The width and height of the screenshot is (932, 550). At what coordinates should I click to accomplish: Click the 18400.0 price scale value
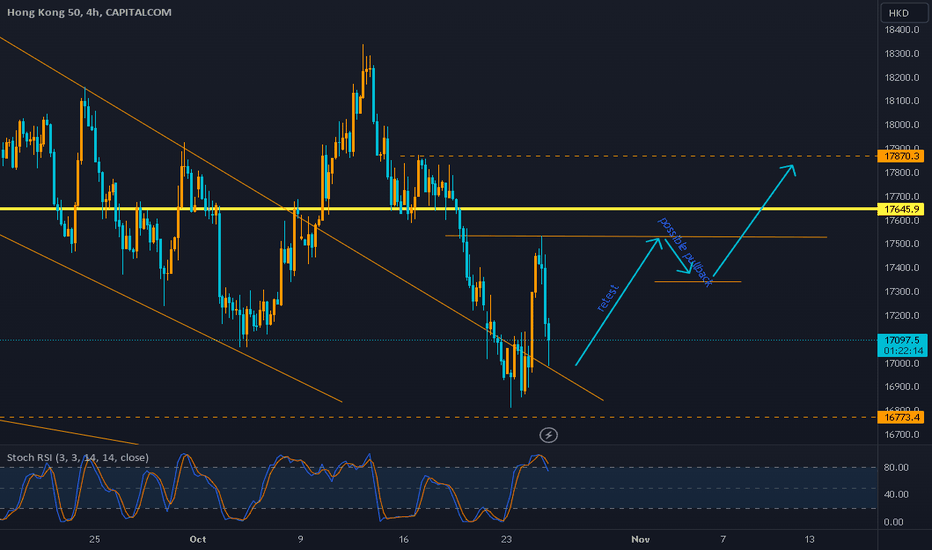coord(902,30)
